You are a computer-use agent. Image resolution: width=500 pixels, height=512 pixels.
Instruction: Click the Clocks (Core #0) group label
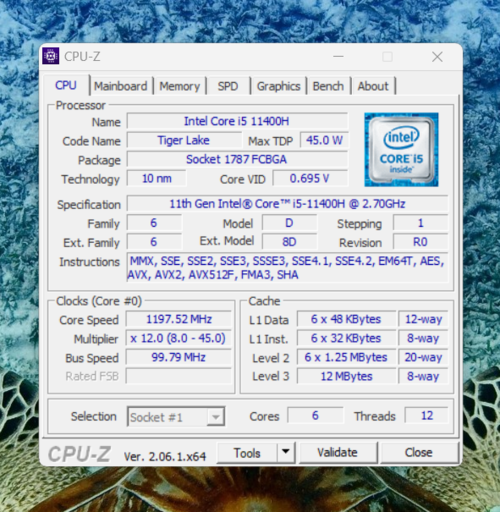click(99, 301)
